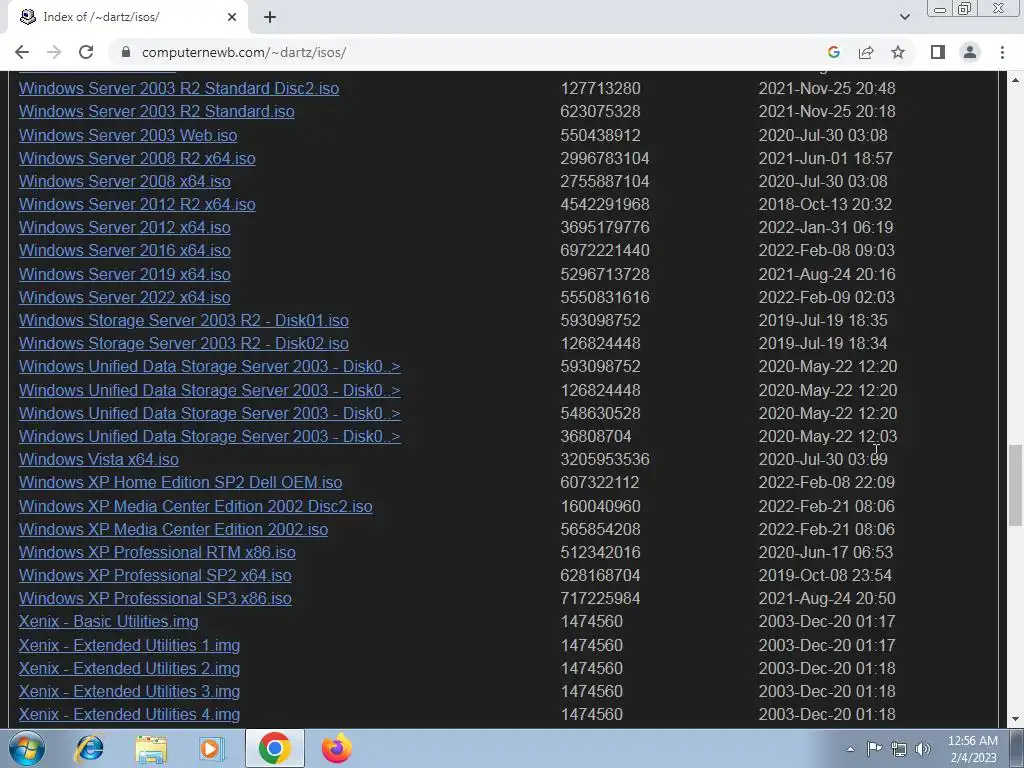Open the network status tray icon
This screenshot has width=1024, height=768.
coord(899,749)
